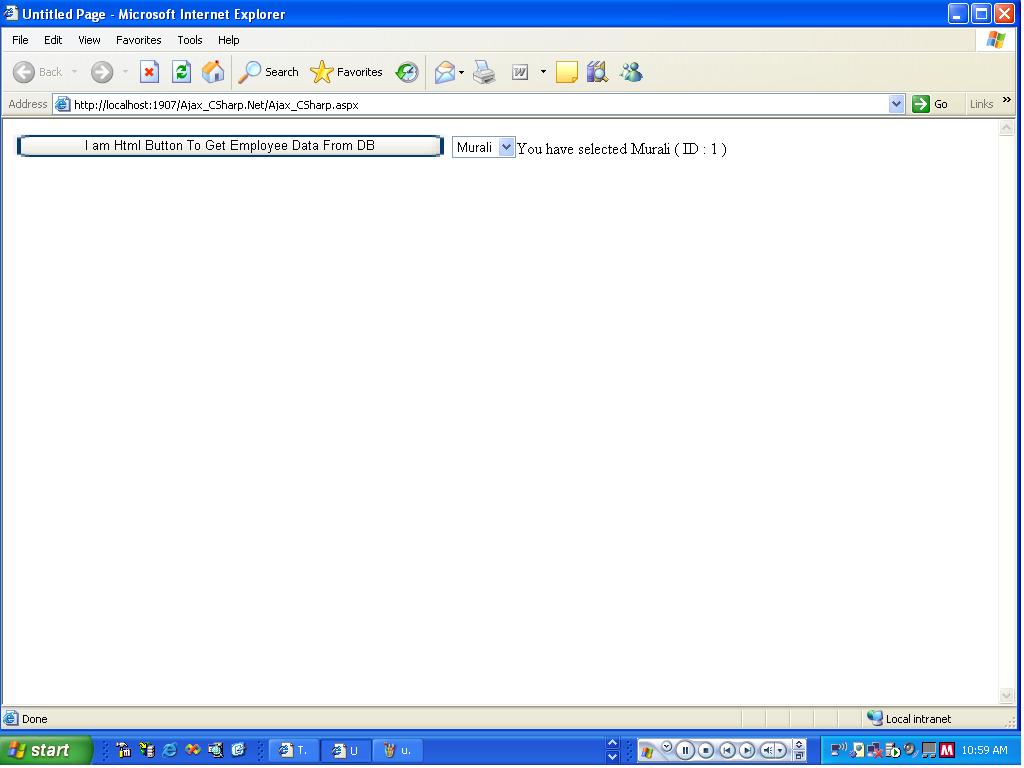
Task: Launch Messenger from the toolbar icon
Action: [x=631, y=72]
